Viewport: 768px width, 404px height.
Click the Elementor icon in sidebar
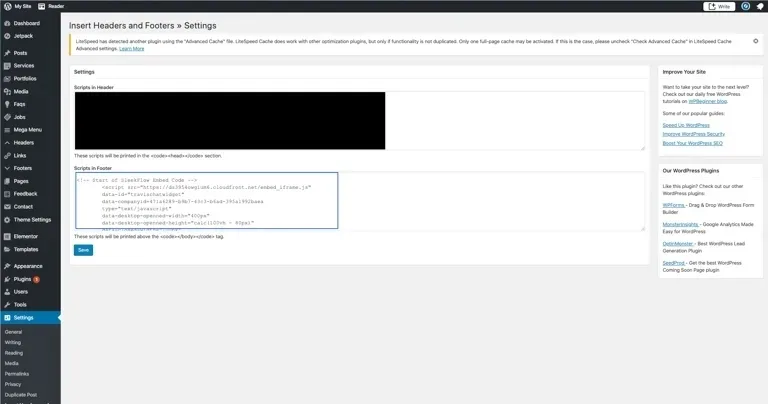[7, 237]
